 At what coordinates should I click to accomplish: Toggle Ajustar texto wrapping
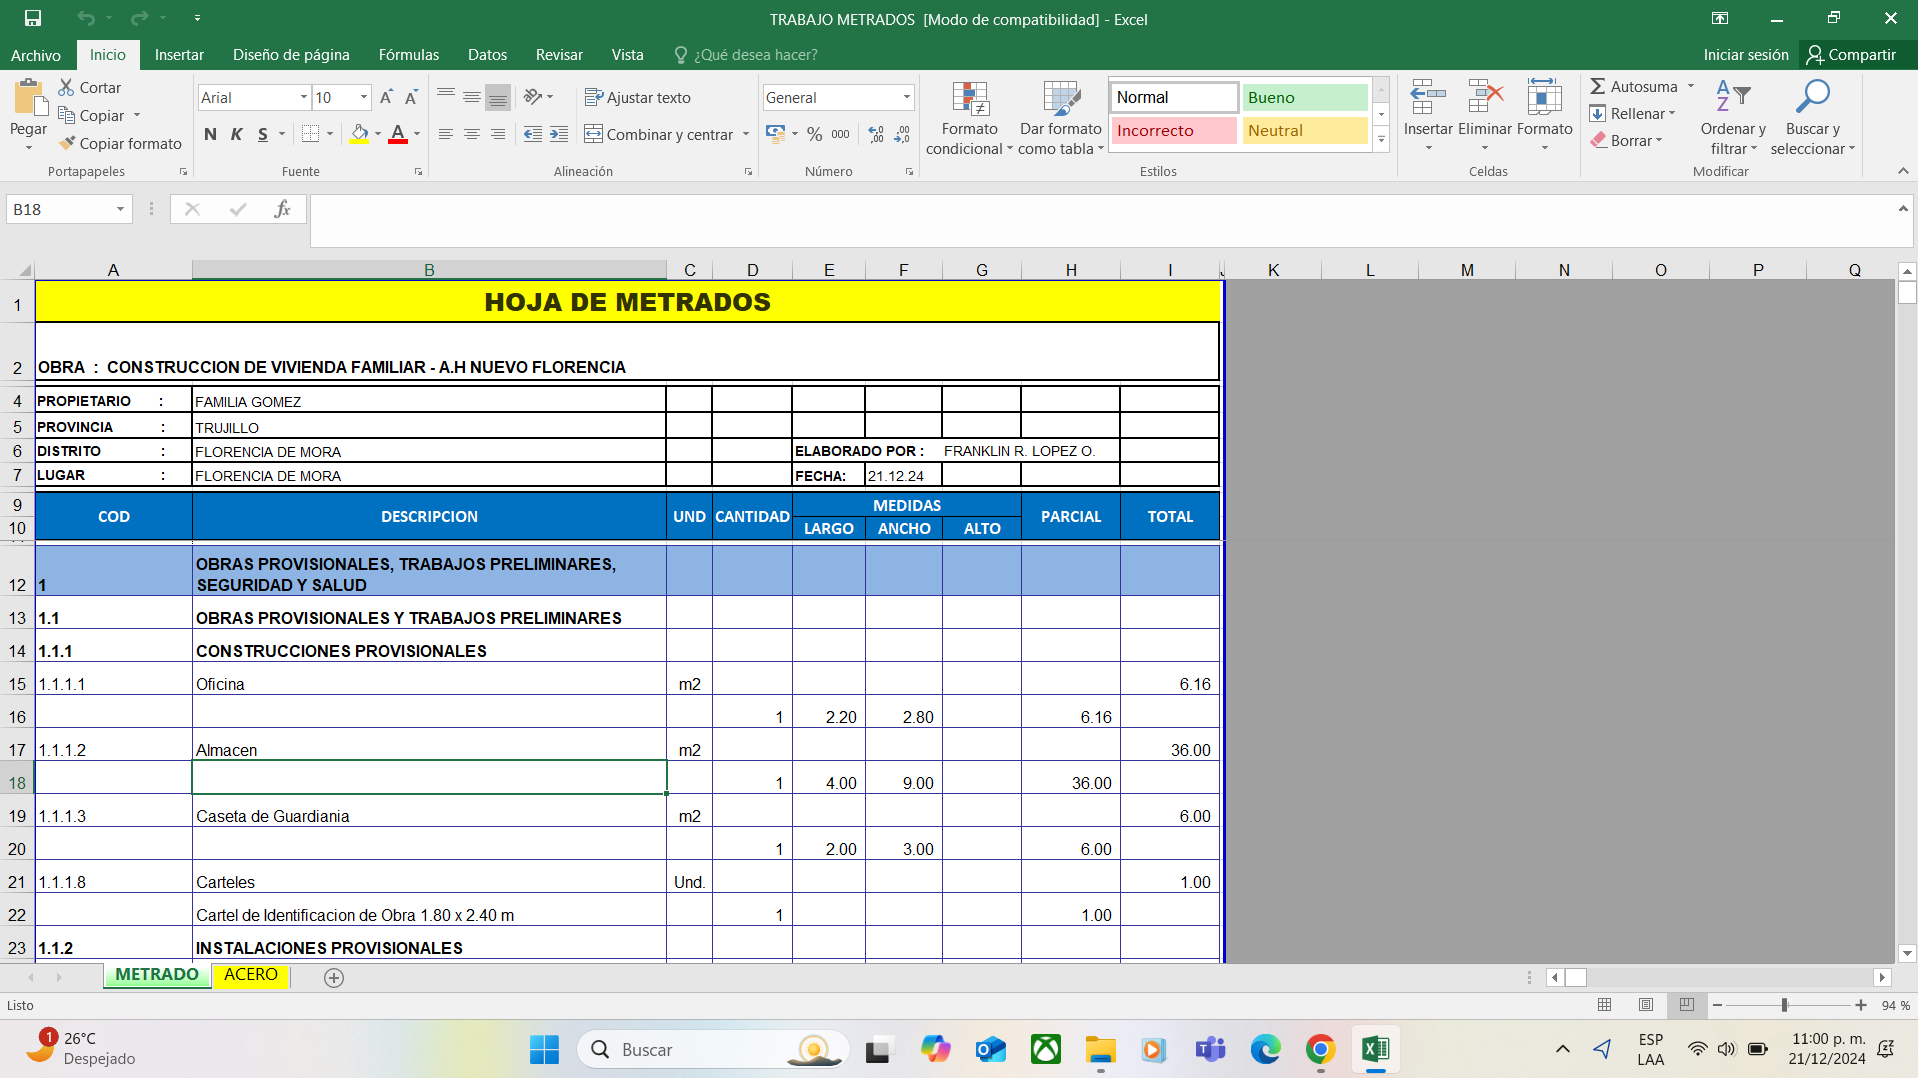tap(638, 97)
